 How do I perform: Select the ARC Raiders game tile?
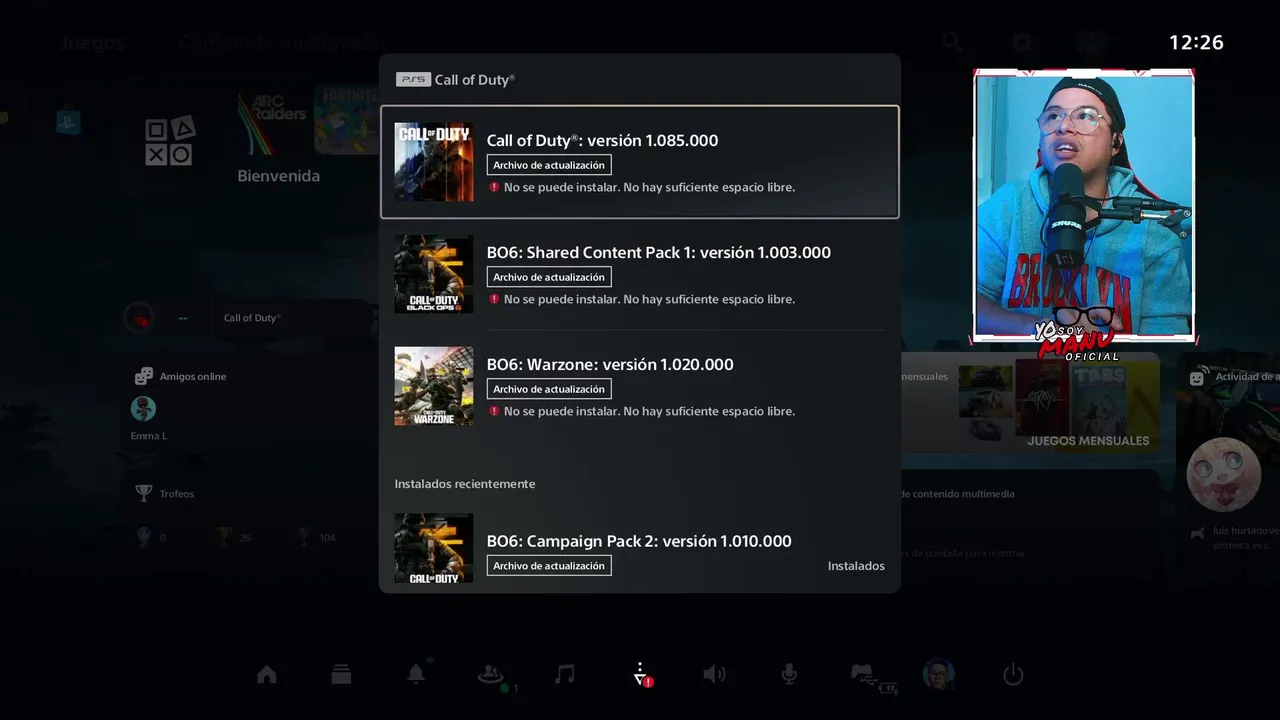[x=271, y=122]
